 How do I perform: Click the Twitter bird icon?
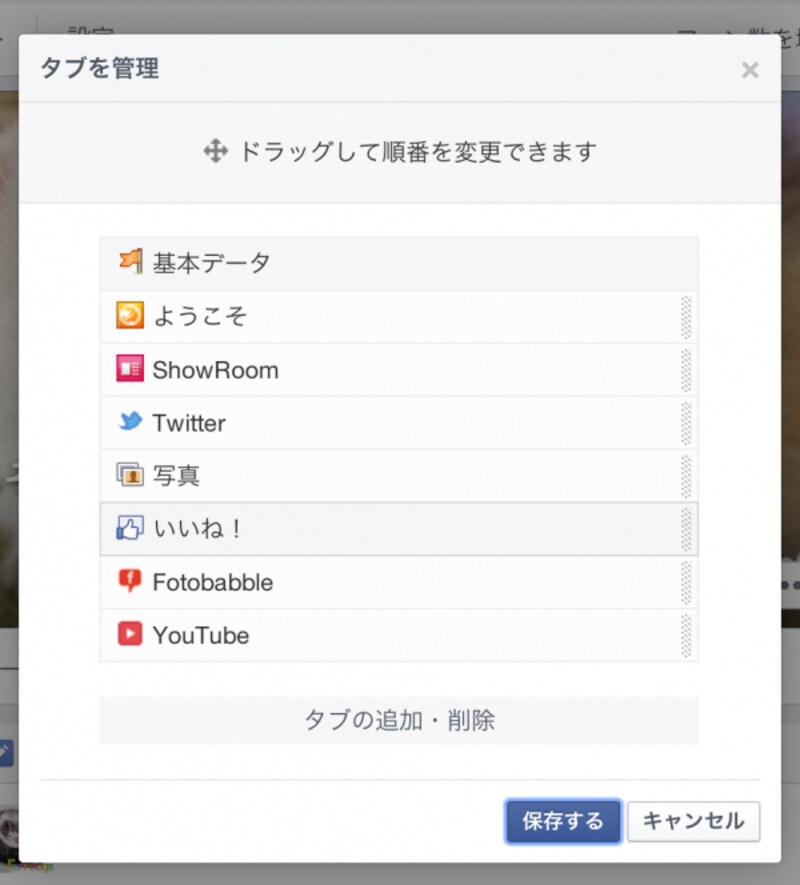[131, 422]
